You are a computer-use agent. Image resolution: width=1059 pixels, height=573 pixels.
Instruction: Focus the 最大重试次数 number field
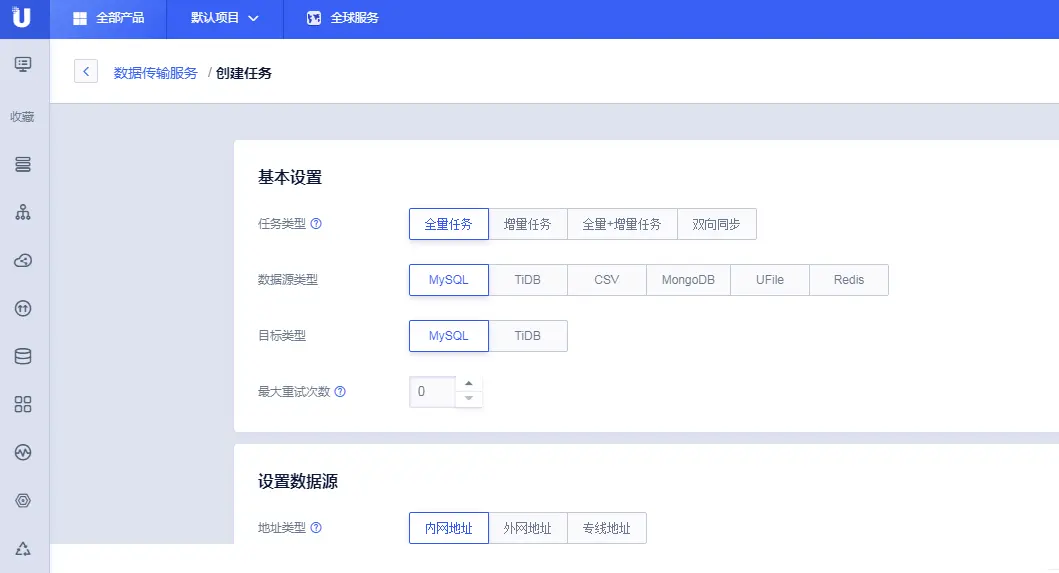(432, 392)
